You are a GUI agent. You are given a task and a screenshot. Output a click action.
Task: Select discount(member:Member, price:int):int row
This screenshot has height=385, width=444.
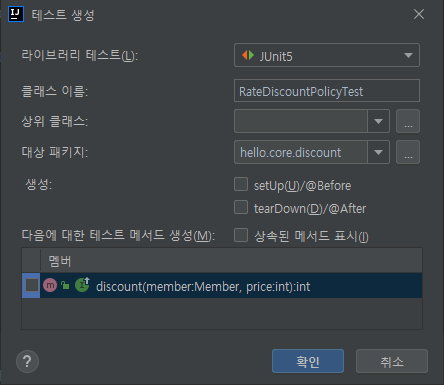222,285
